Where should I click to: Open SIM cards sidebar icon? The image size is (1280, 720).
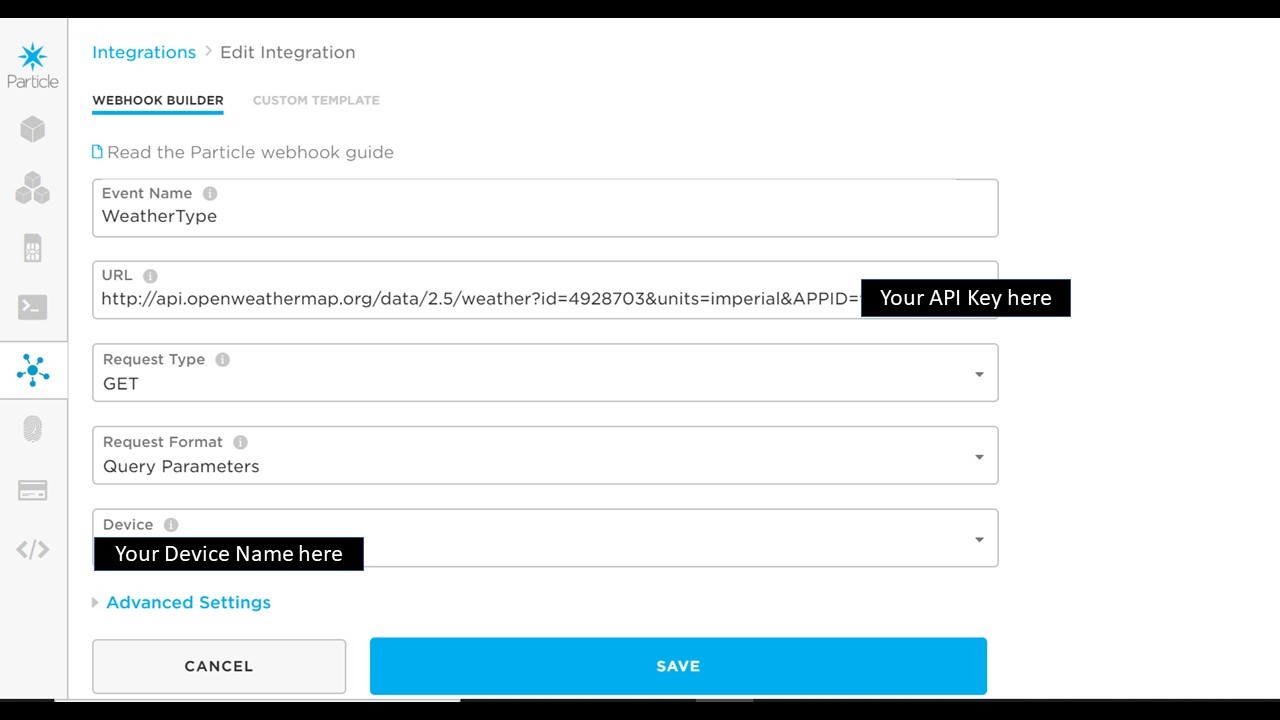[33, 248]
